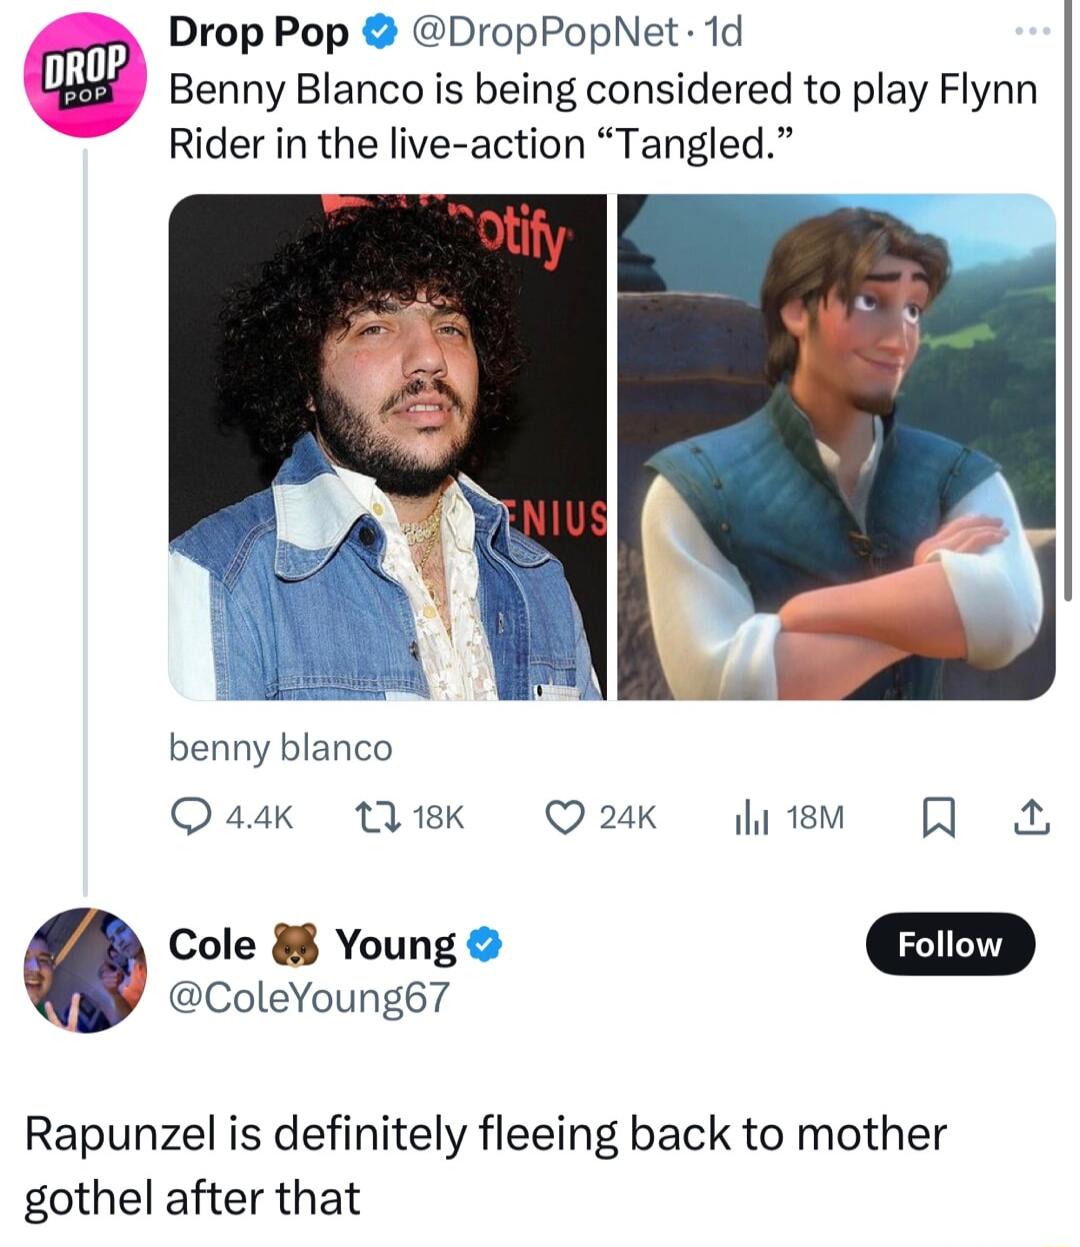Open the Flynn Rider image
Viewport: 1080px width, 1247px height.
point(836,447)
